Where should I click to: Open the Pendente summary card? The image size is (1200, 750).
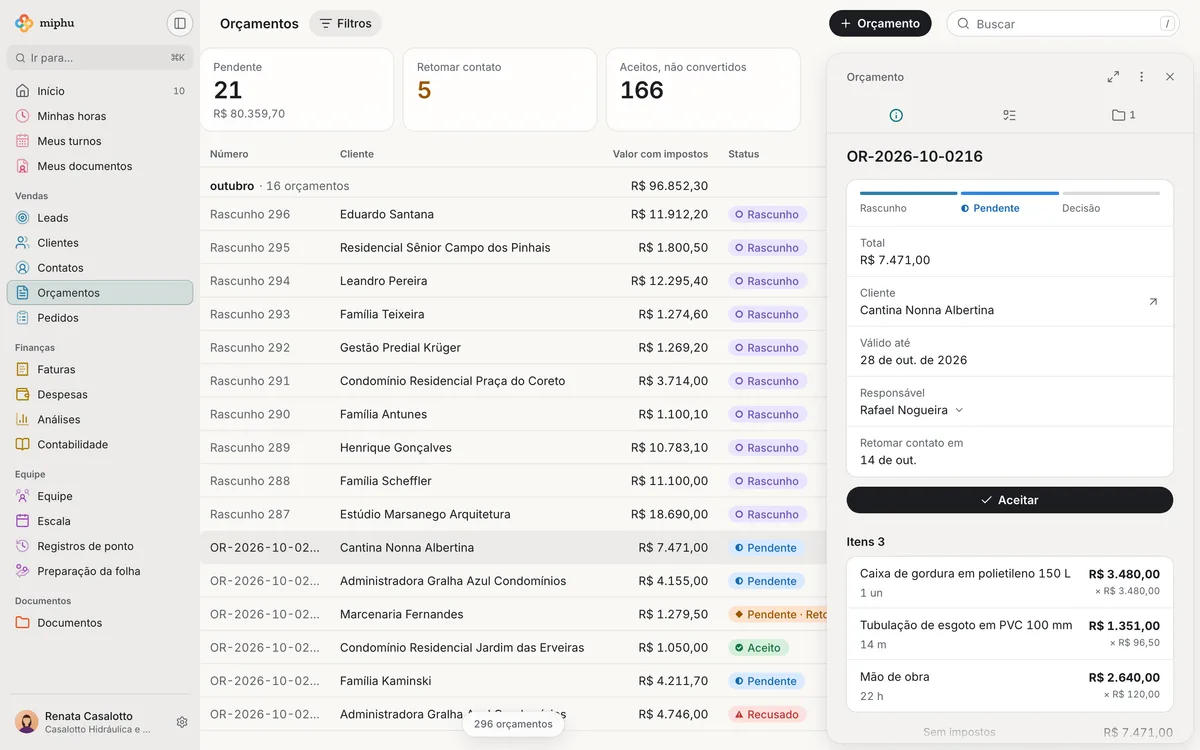(x=298, y=90)
